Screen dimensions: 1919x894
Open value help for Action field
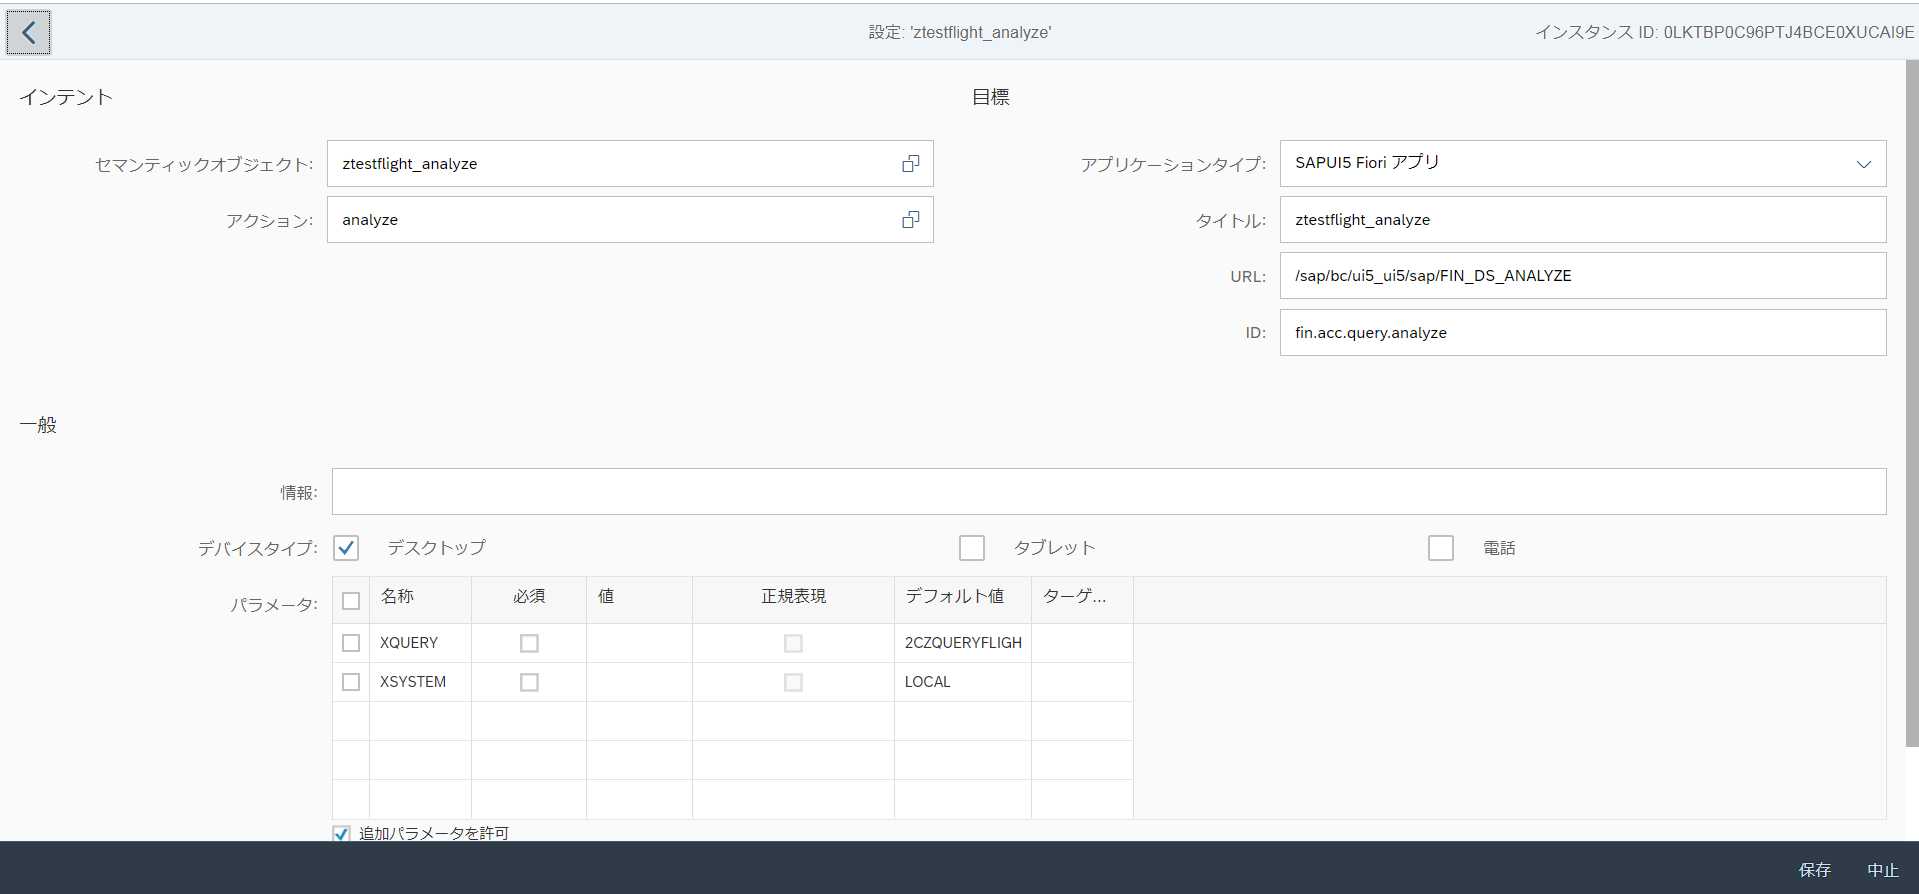(x=910, y=220)
